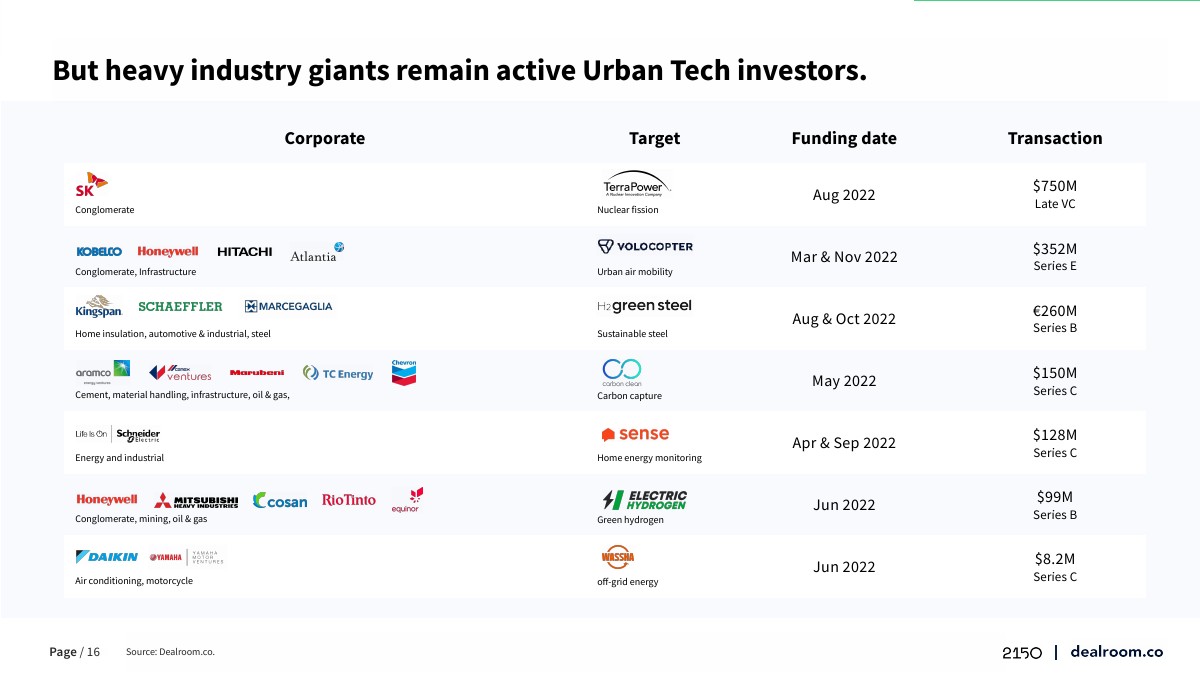Click the Electric Hydrogen logo

click(x=644, y=499)
